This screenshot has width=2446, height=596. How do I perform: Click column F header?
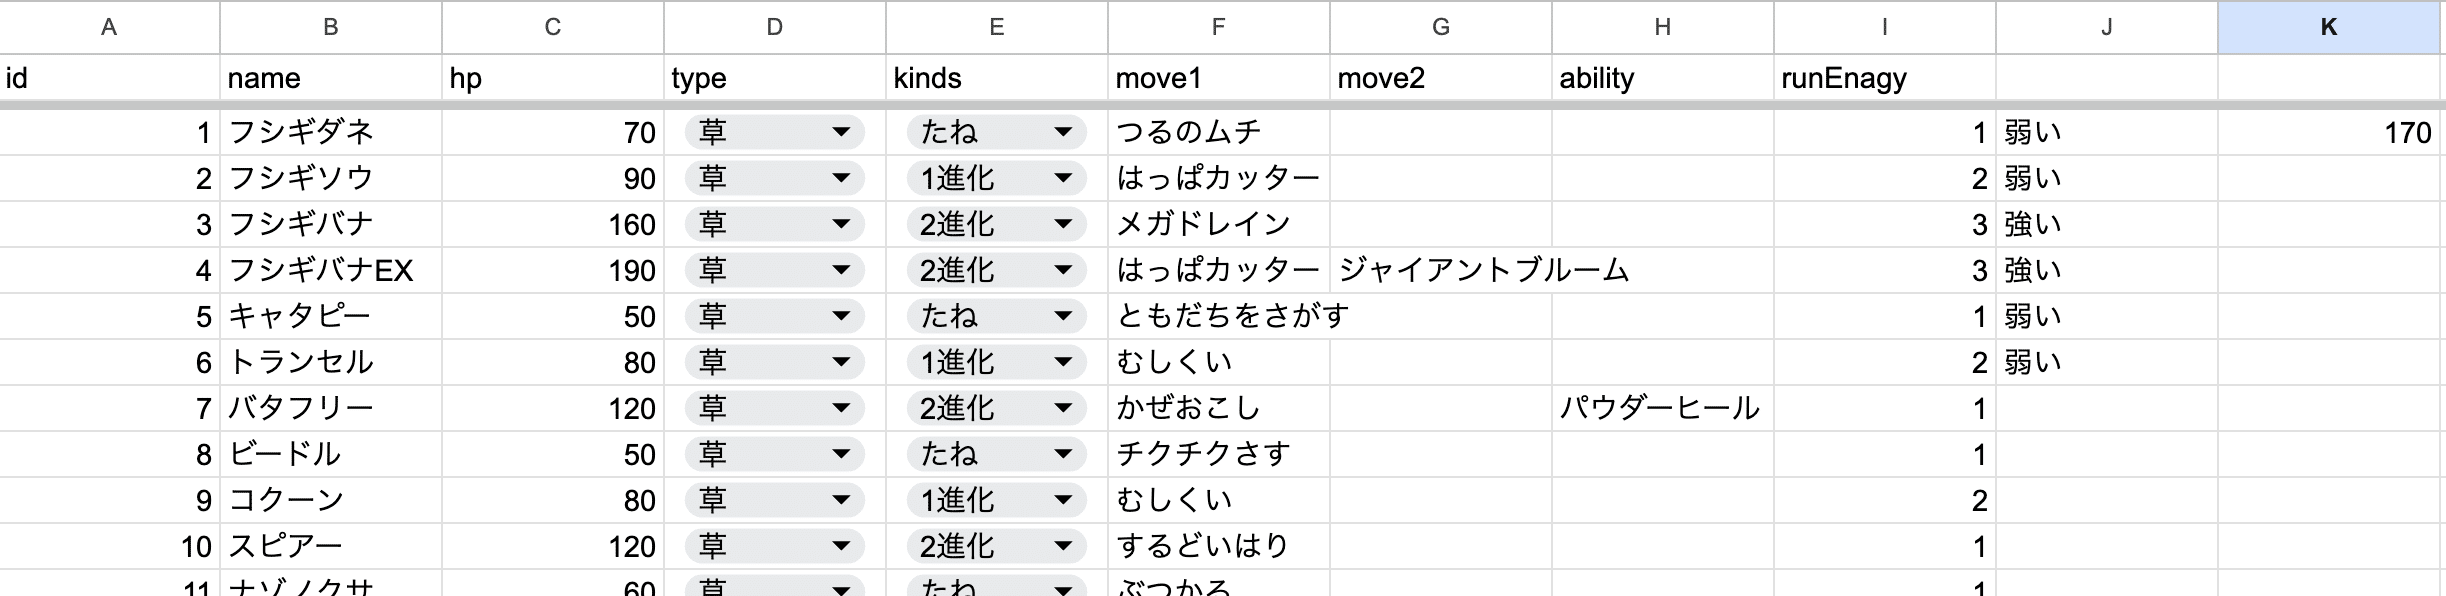tap(1218, 27)
